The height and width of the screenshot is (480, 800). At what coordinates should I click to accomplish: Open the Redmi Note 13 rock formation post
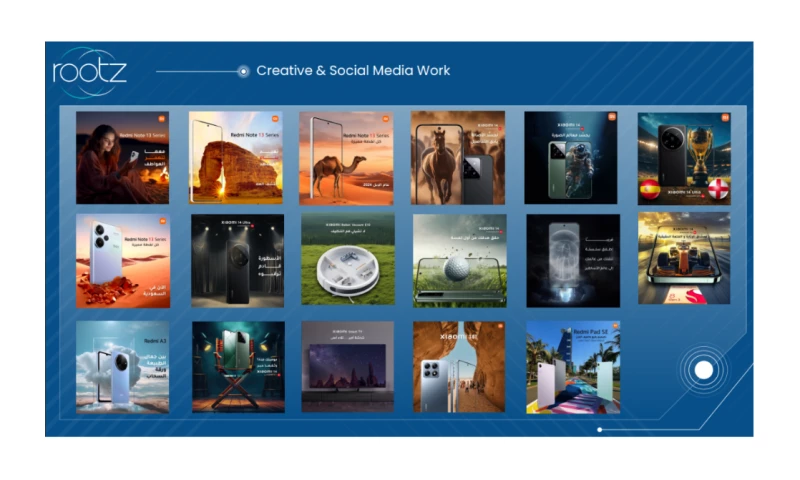point(236,157)
